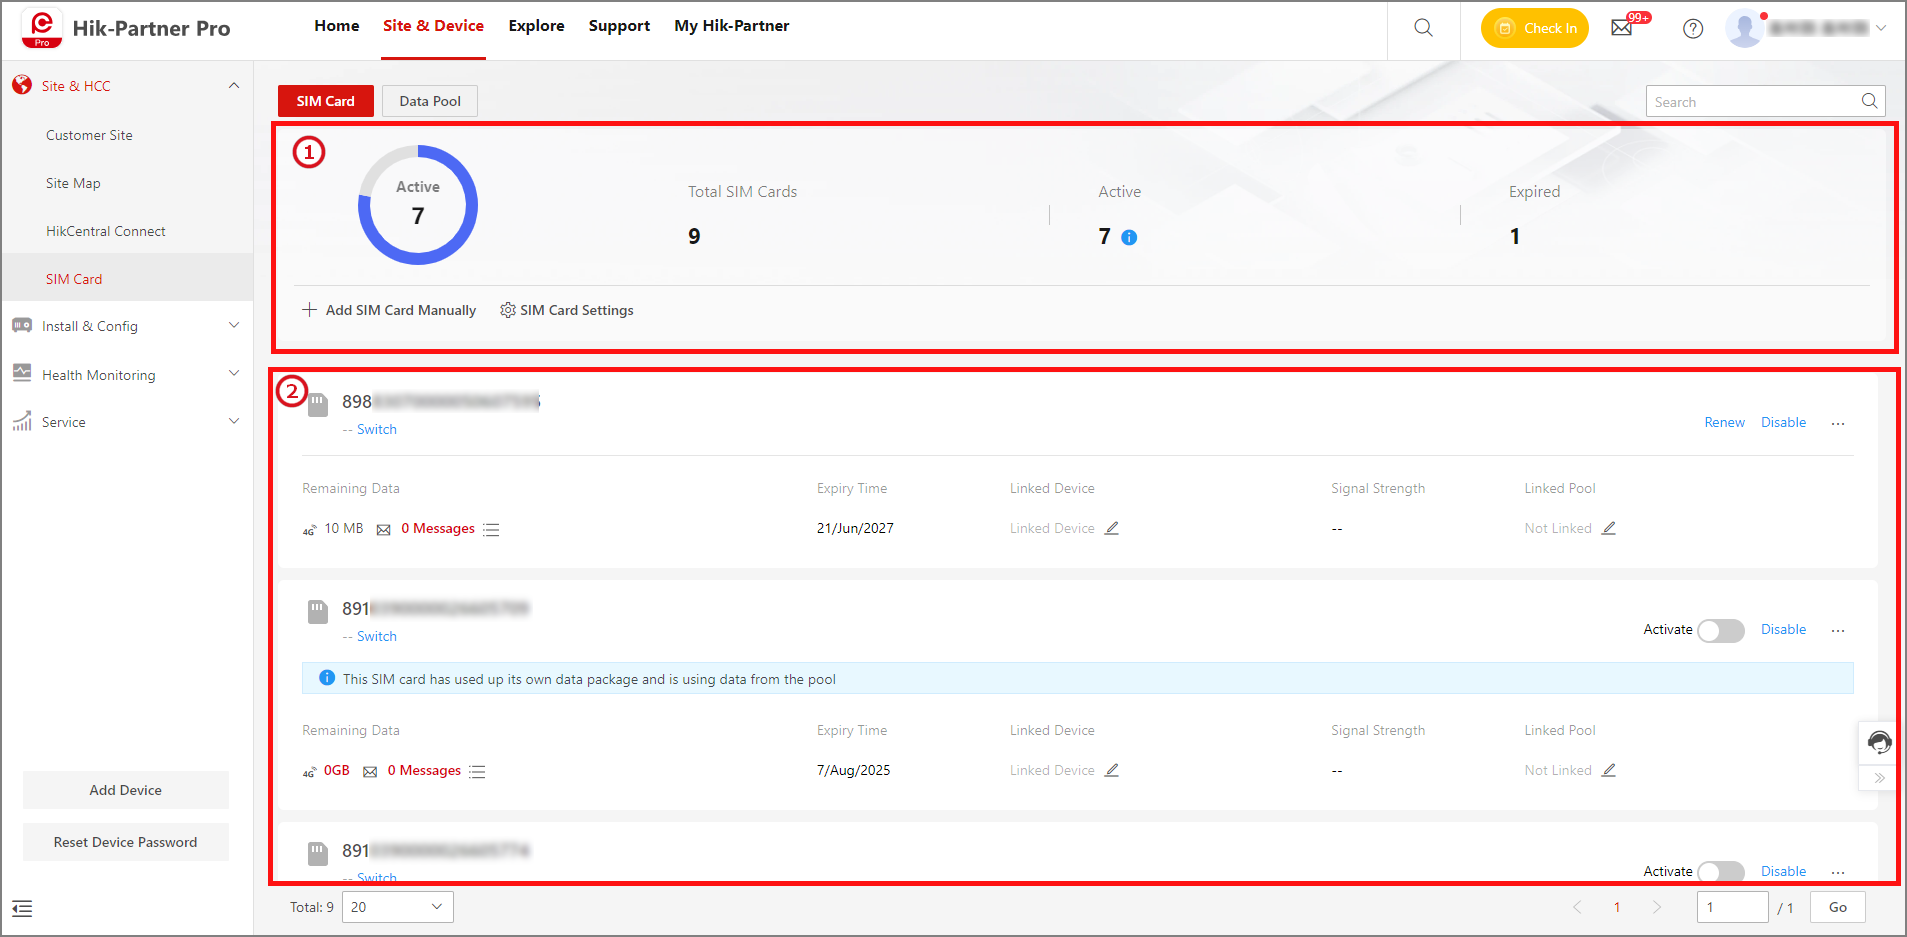Click page number 1 in pagination
The width and height of the screenshot is (1907, 937).
coord(1617,907)
